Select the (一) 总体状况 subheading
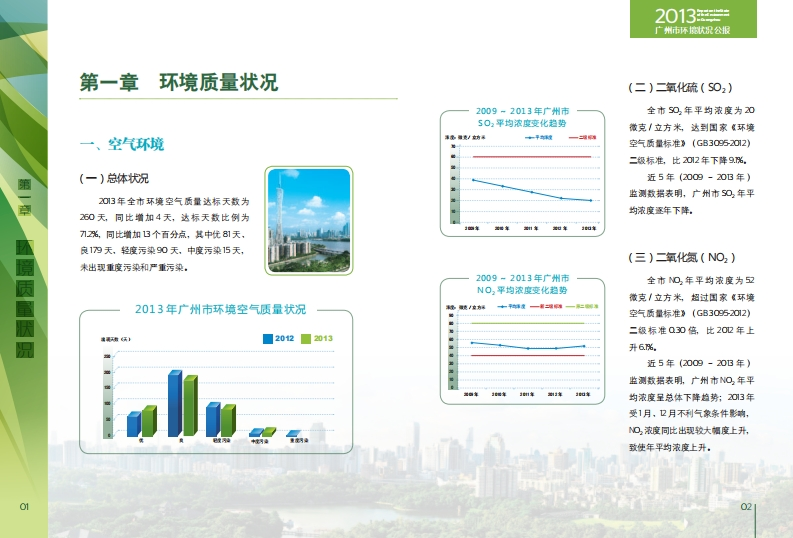Screen dimensions: 793x538 pyautogui.click(x=114, y=179)
